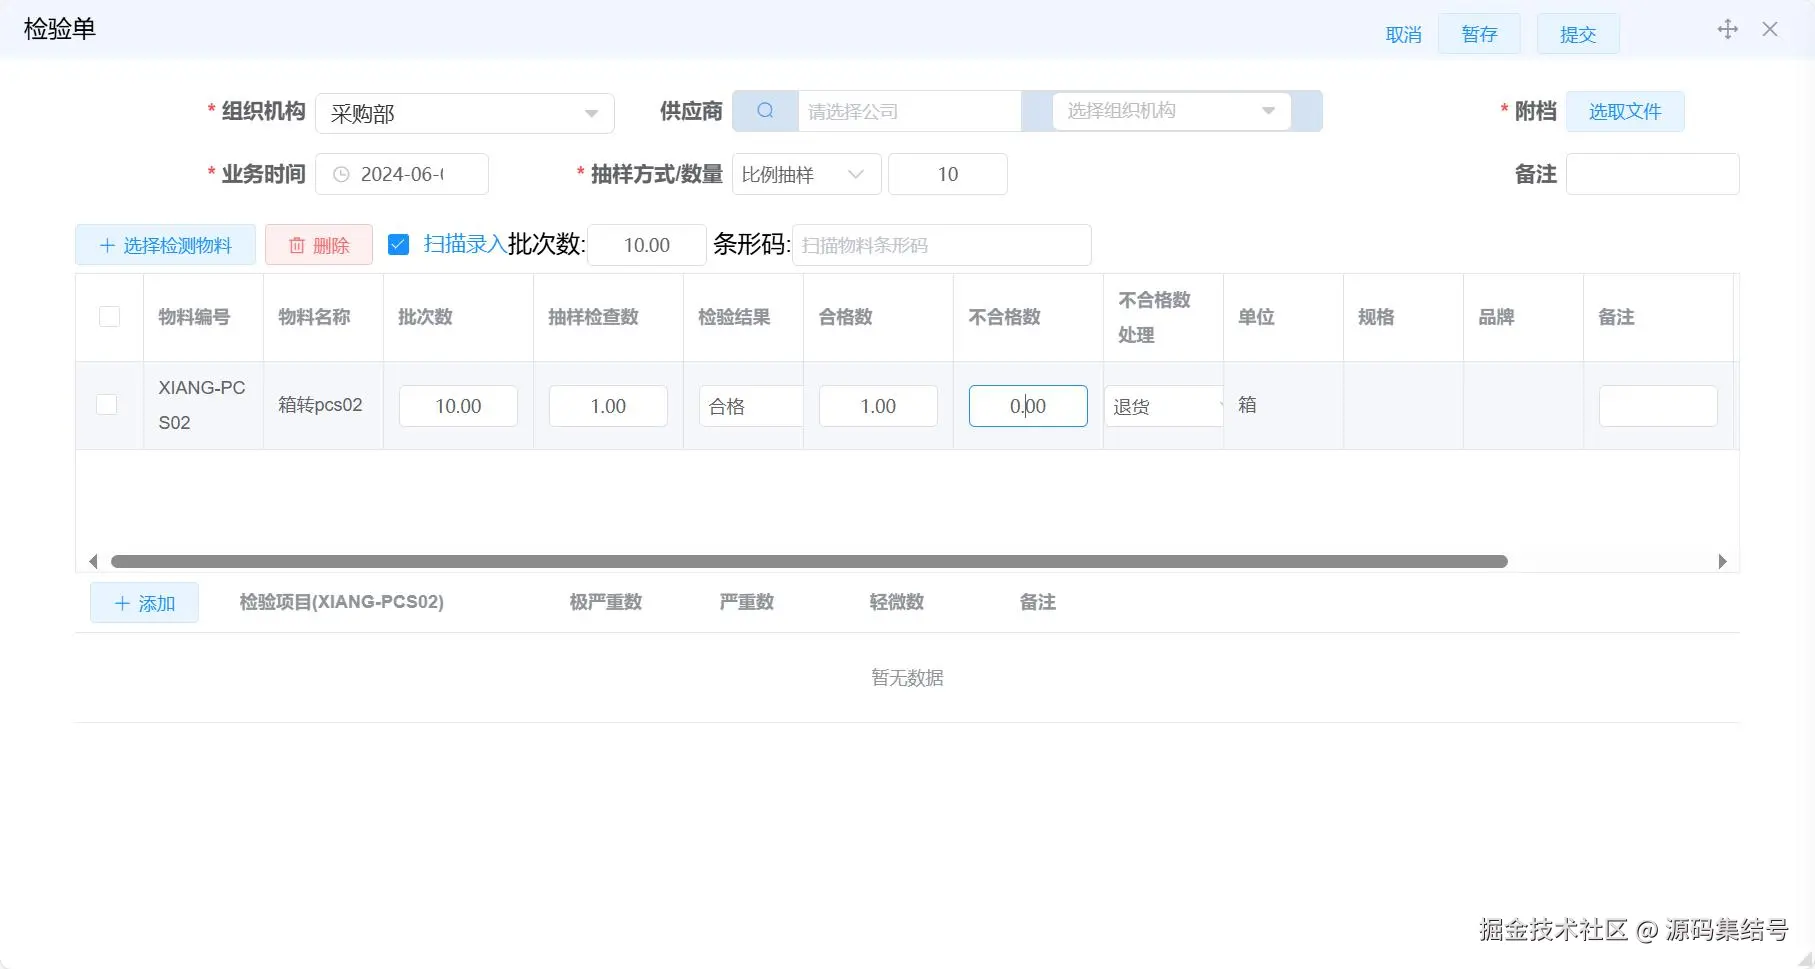Click the 条形码 barcode input field

click(x=940, y=244)
